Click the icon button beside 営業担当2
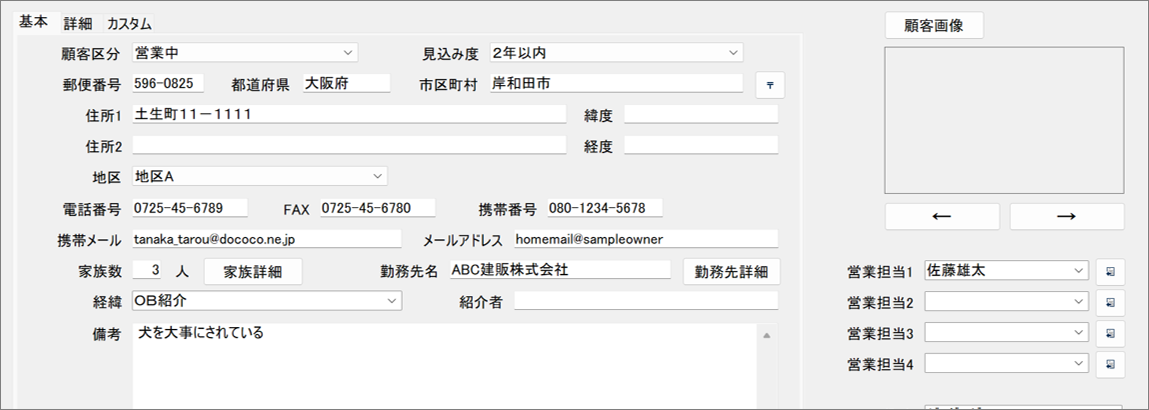Image resolution: width=1149 pixels, height=410 pixels. (x=1110, y=302)
